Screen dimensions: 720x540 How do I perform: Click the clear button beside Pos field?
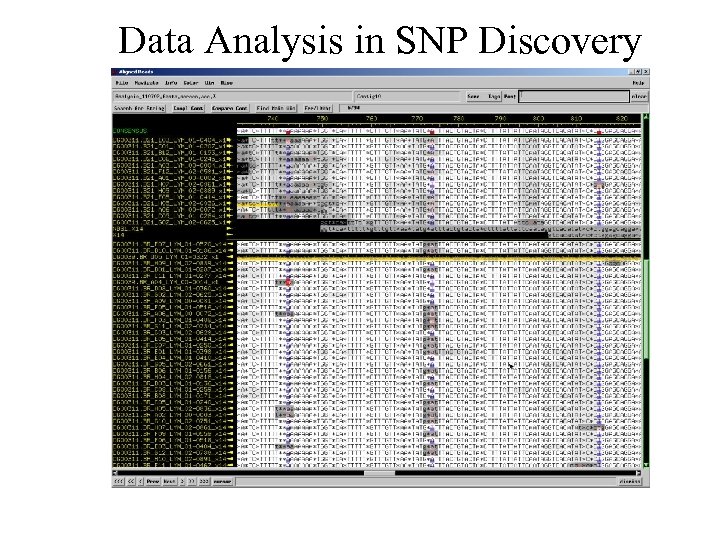639,96
